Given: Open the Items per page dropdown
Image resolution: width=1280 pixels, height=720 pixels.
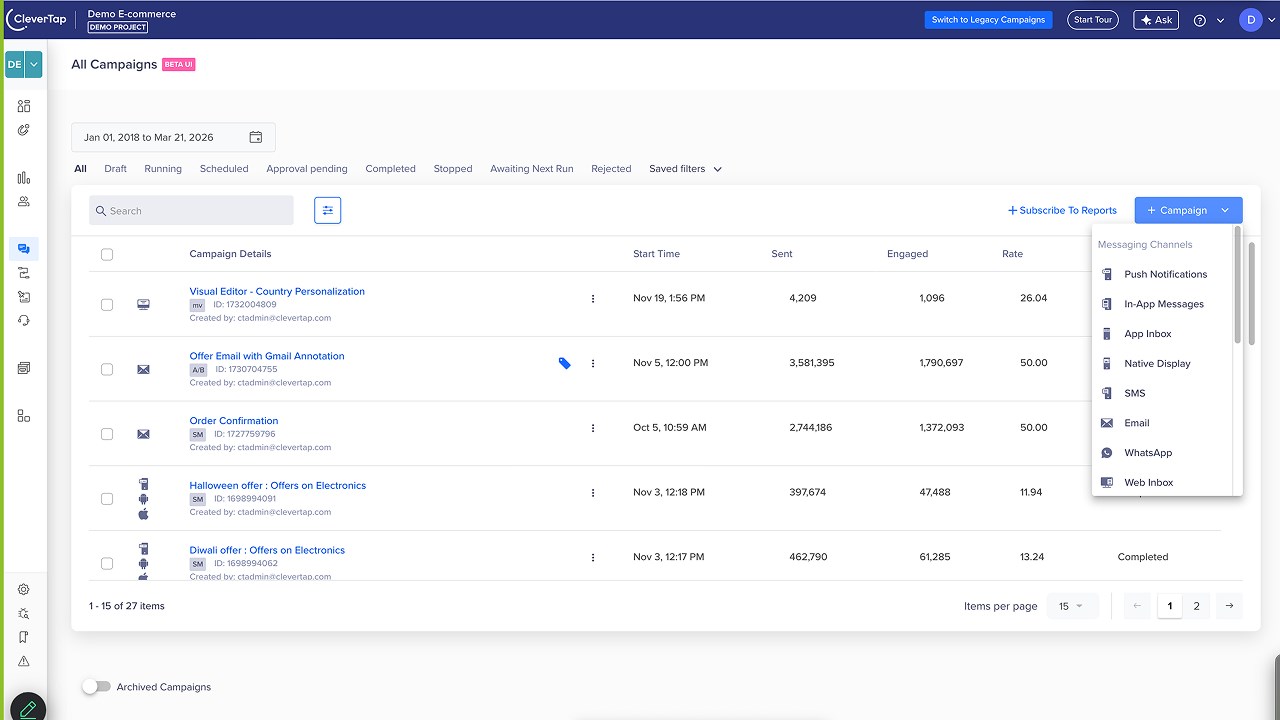Looking at the screenshot, I should pos(1072,606).
